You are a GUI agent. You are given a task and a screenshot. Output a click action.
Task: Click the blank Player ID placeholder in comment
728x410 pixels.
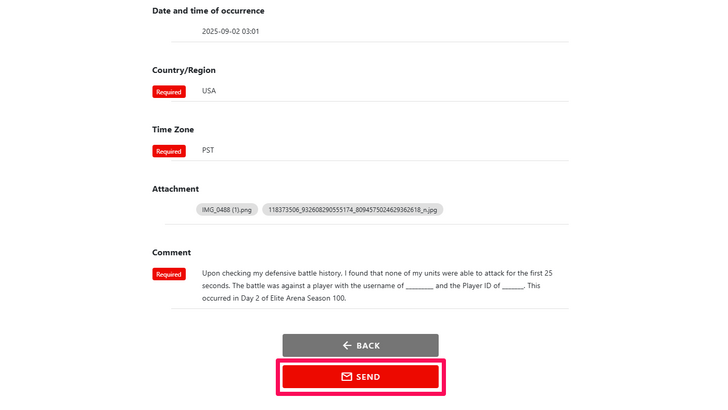(x=512, y=286)
